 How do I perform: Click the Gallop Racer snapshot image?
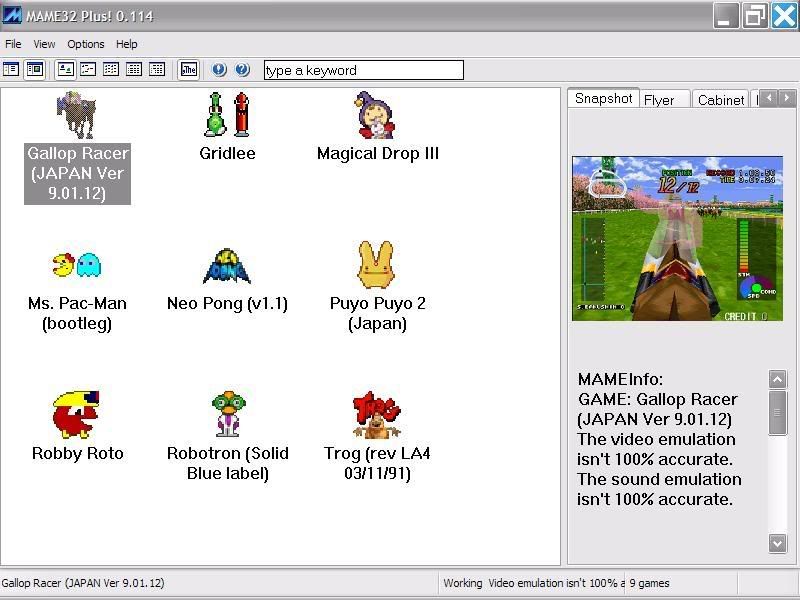click(x=677, y=239)
